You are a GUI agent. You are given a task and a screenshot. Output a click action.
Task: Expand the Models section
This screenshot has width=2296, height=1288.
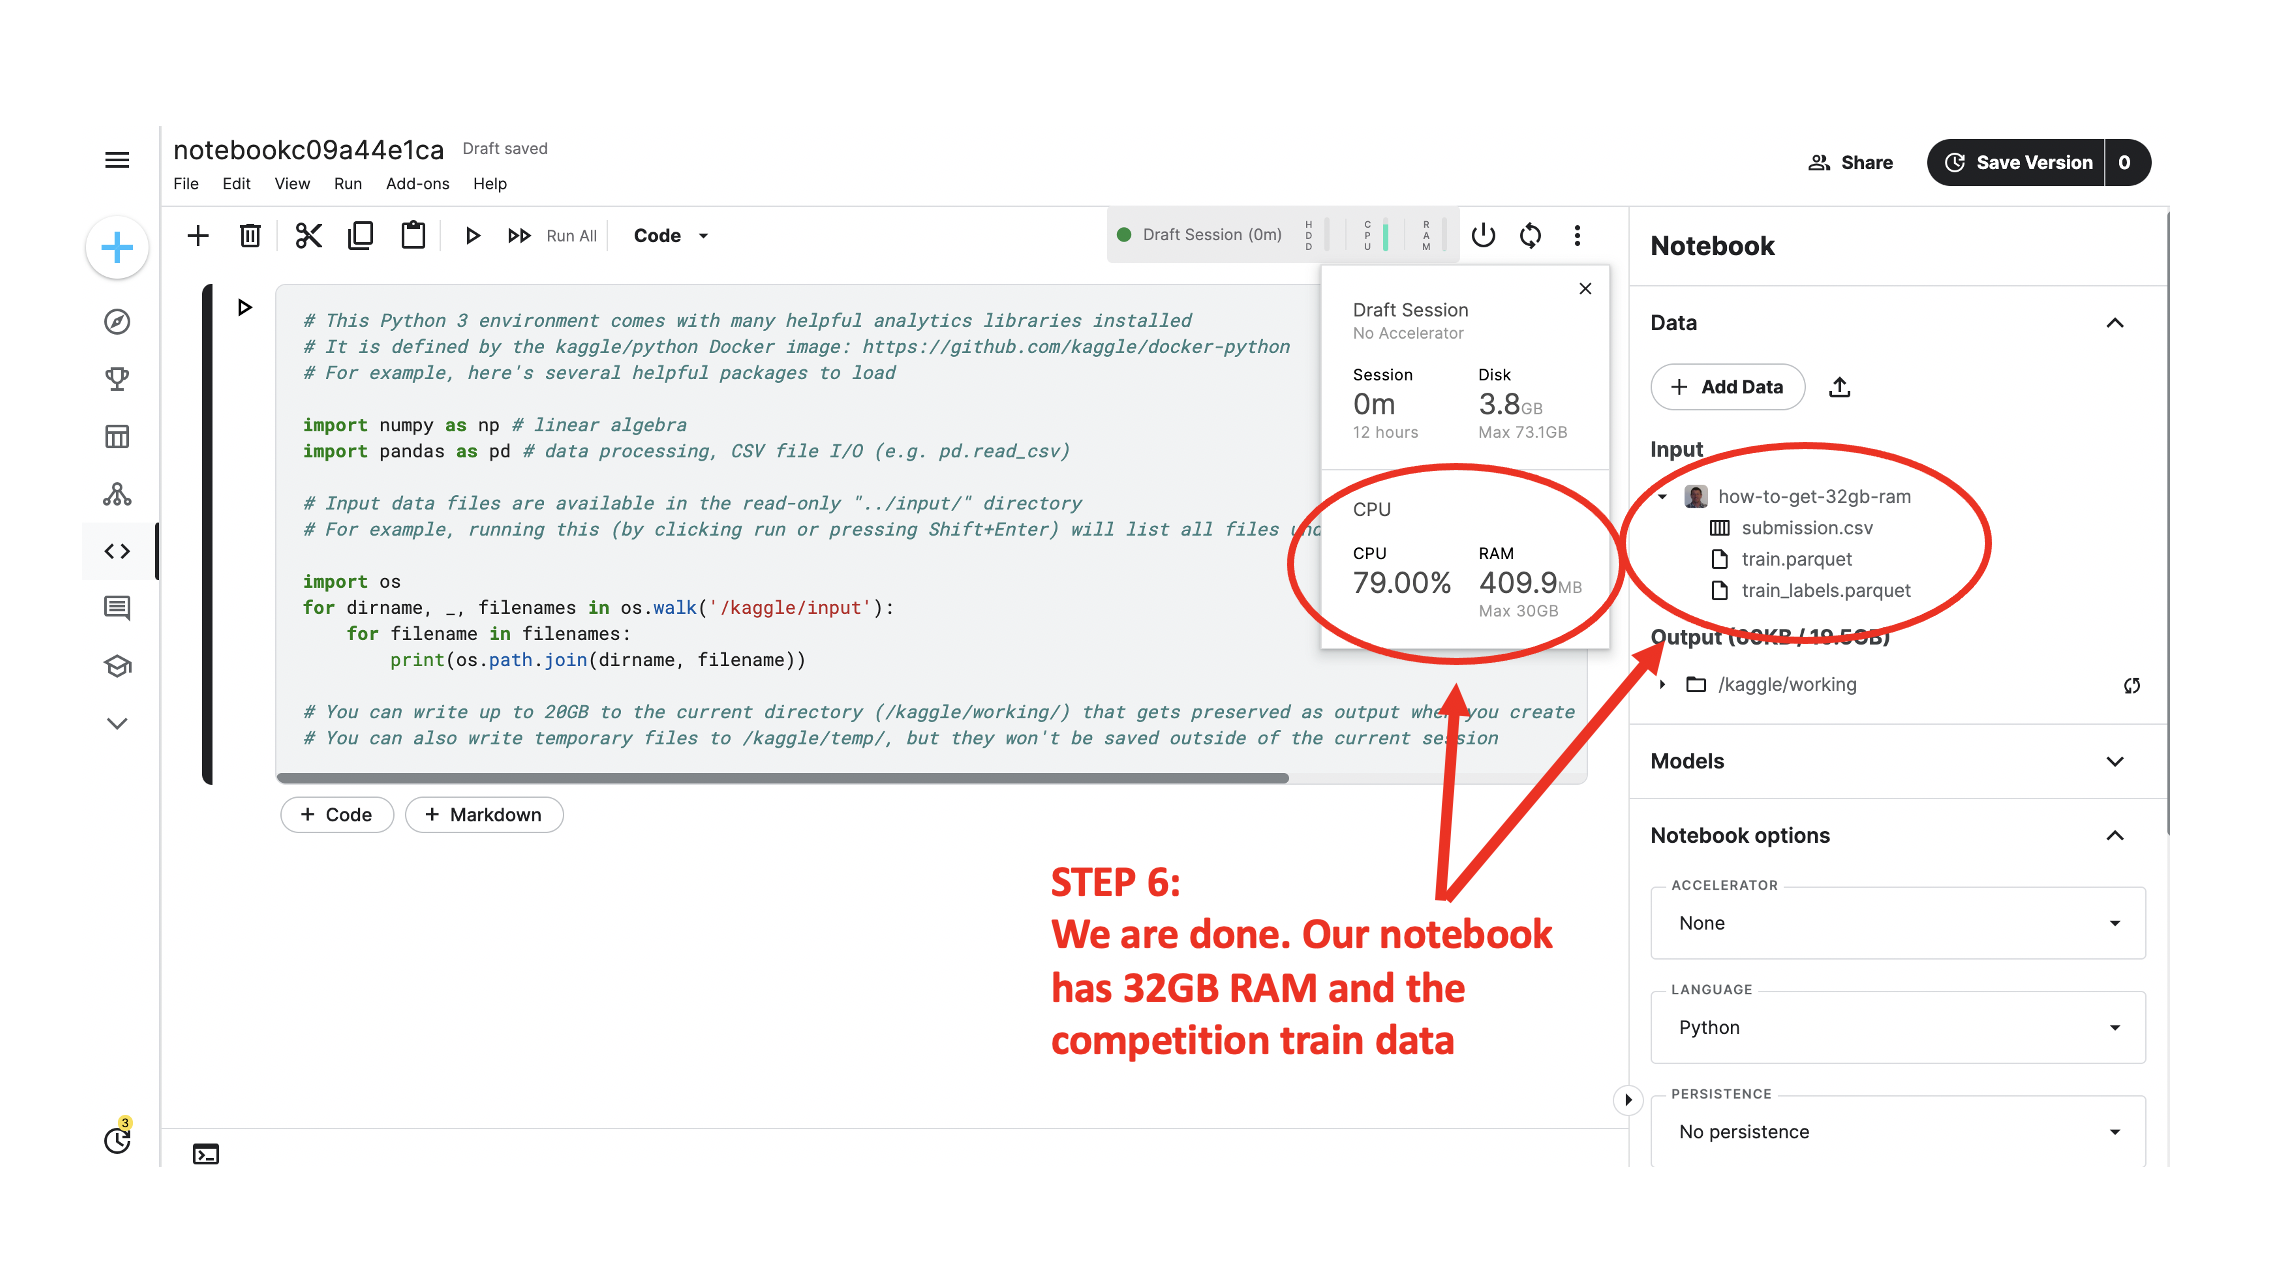click(x=2114, y=761)
